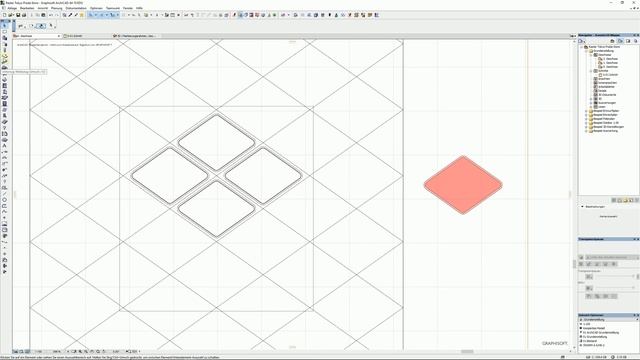This screenshot has width=640, height=360.
Task: Expand the Schnitte folder in Navigator
Action: (591, 71)
